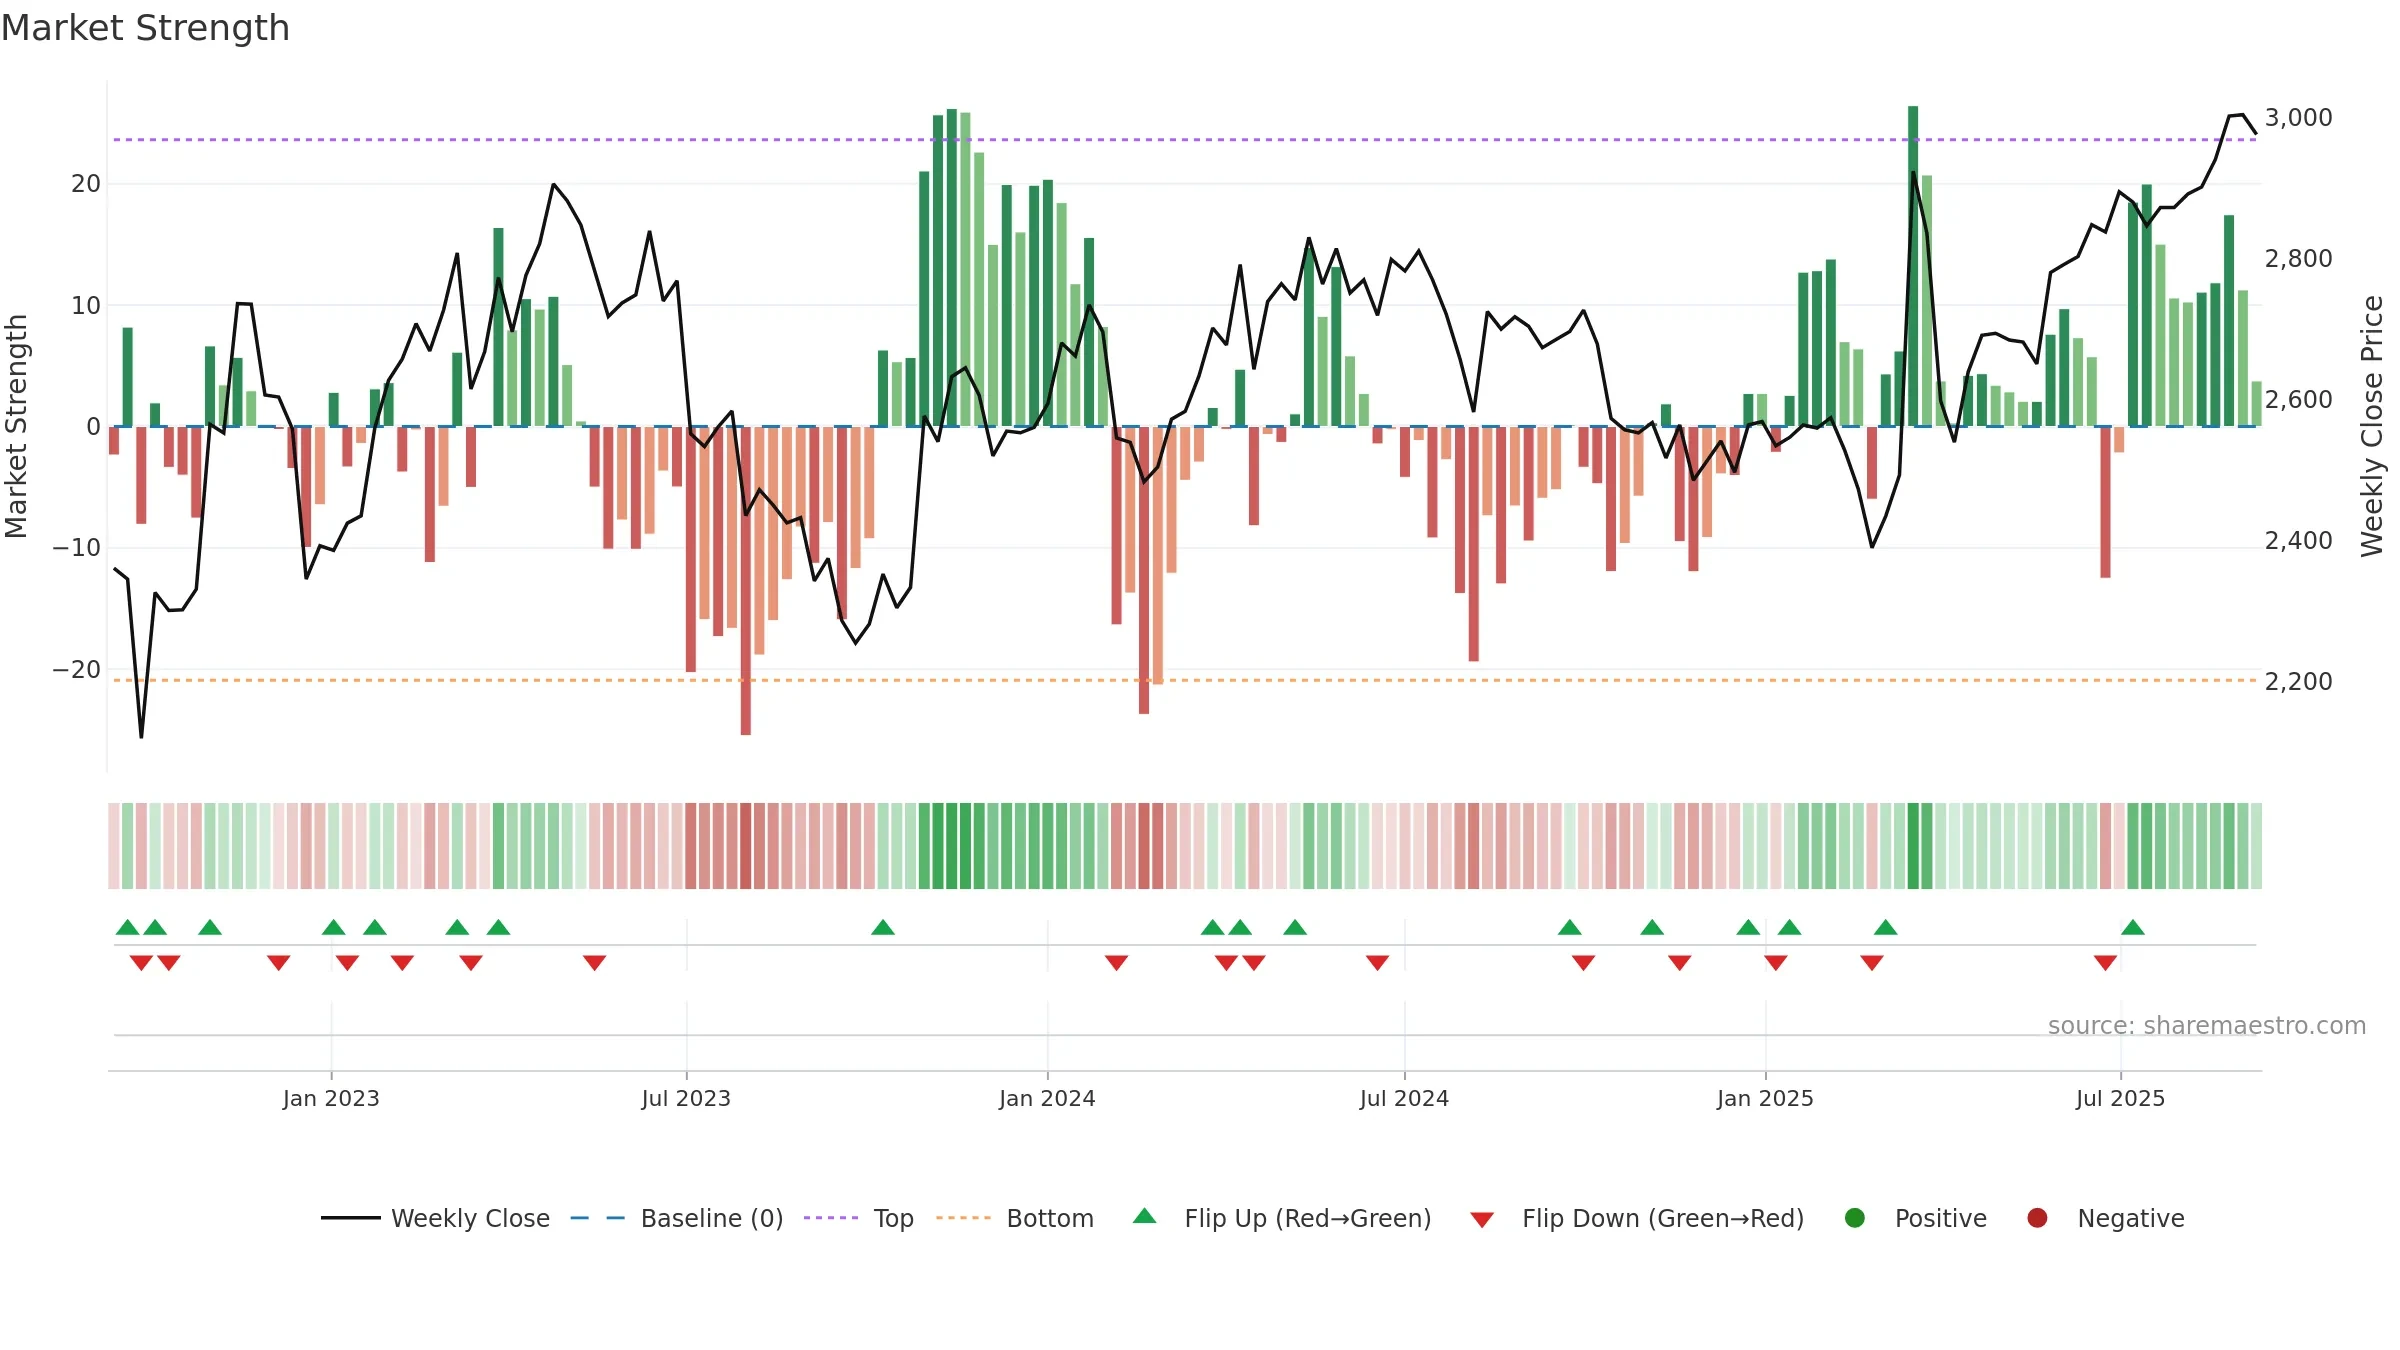Click the source: sharemaestro.com text
Screen dimensions: 2400x1350
click(x=2207, y=1026)
